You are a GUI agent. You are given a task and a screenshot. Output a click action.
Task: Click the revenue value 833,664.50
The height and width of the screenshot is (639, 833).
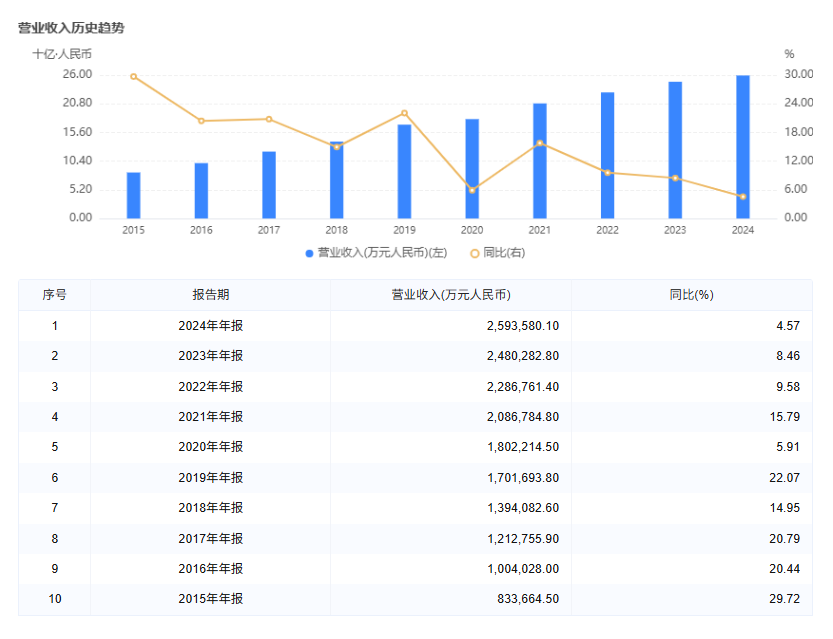528,599
